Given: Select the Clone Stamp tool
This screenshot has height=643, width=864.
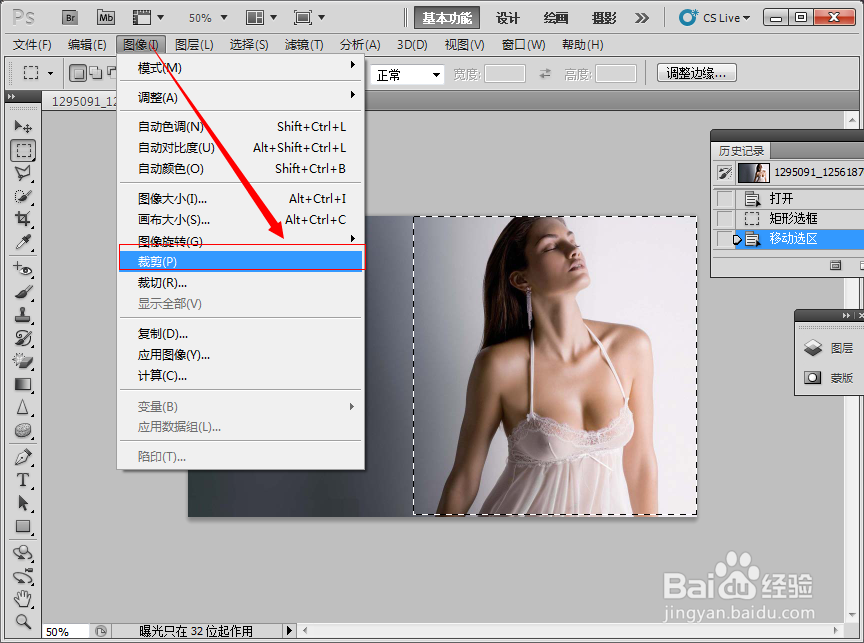Looking at the screenshot, I should coord(23,314).
